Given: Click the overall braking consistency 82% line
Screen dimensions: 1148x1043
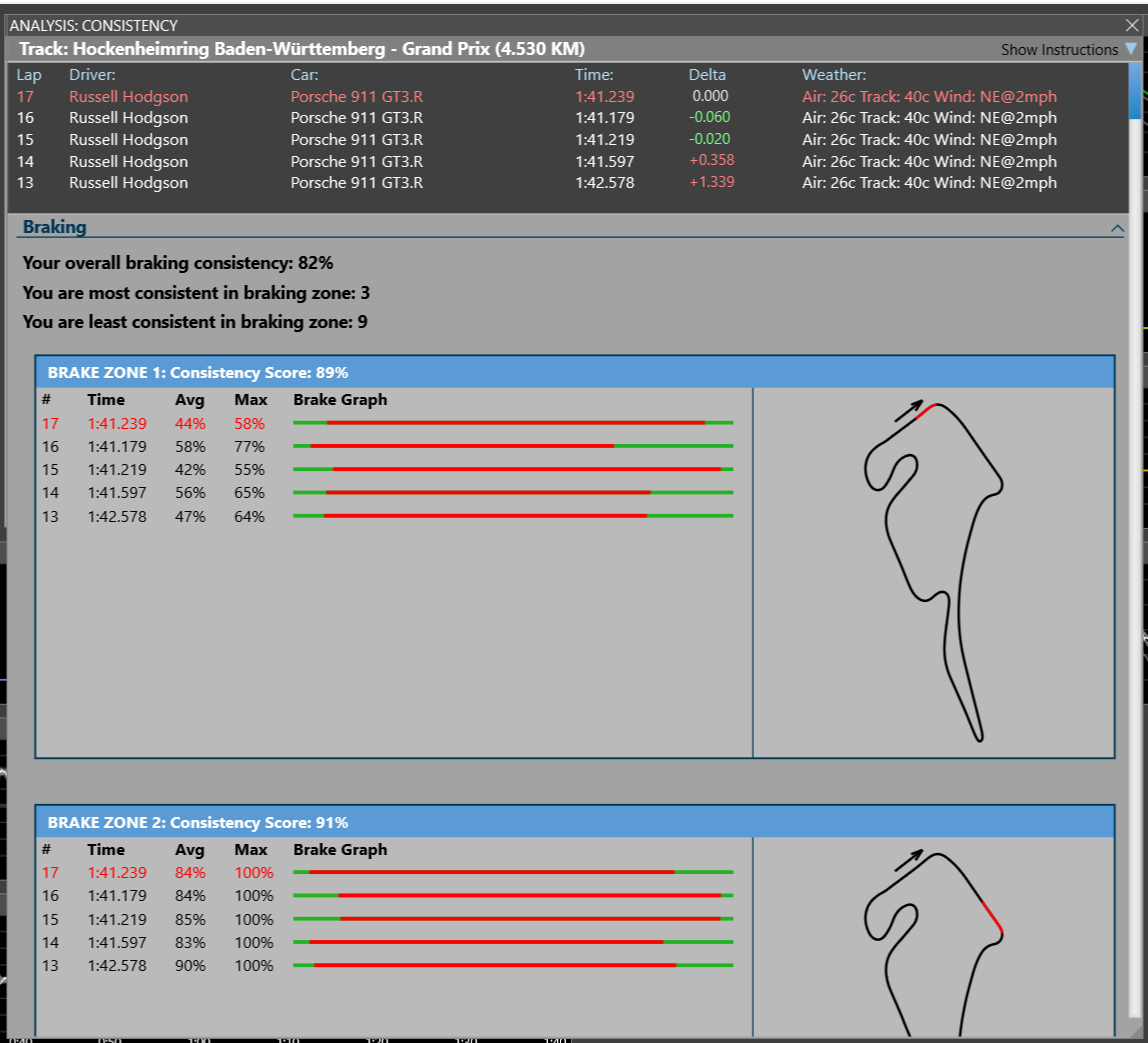Looking at the screenshot, I should point(178,263).
